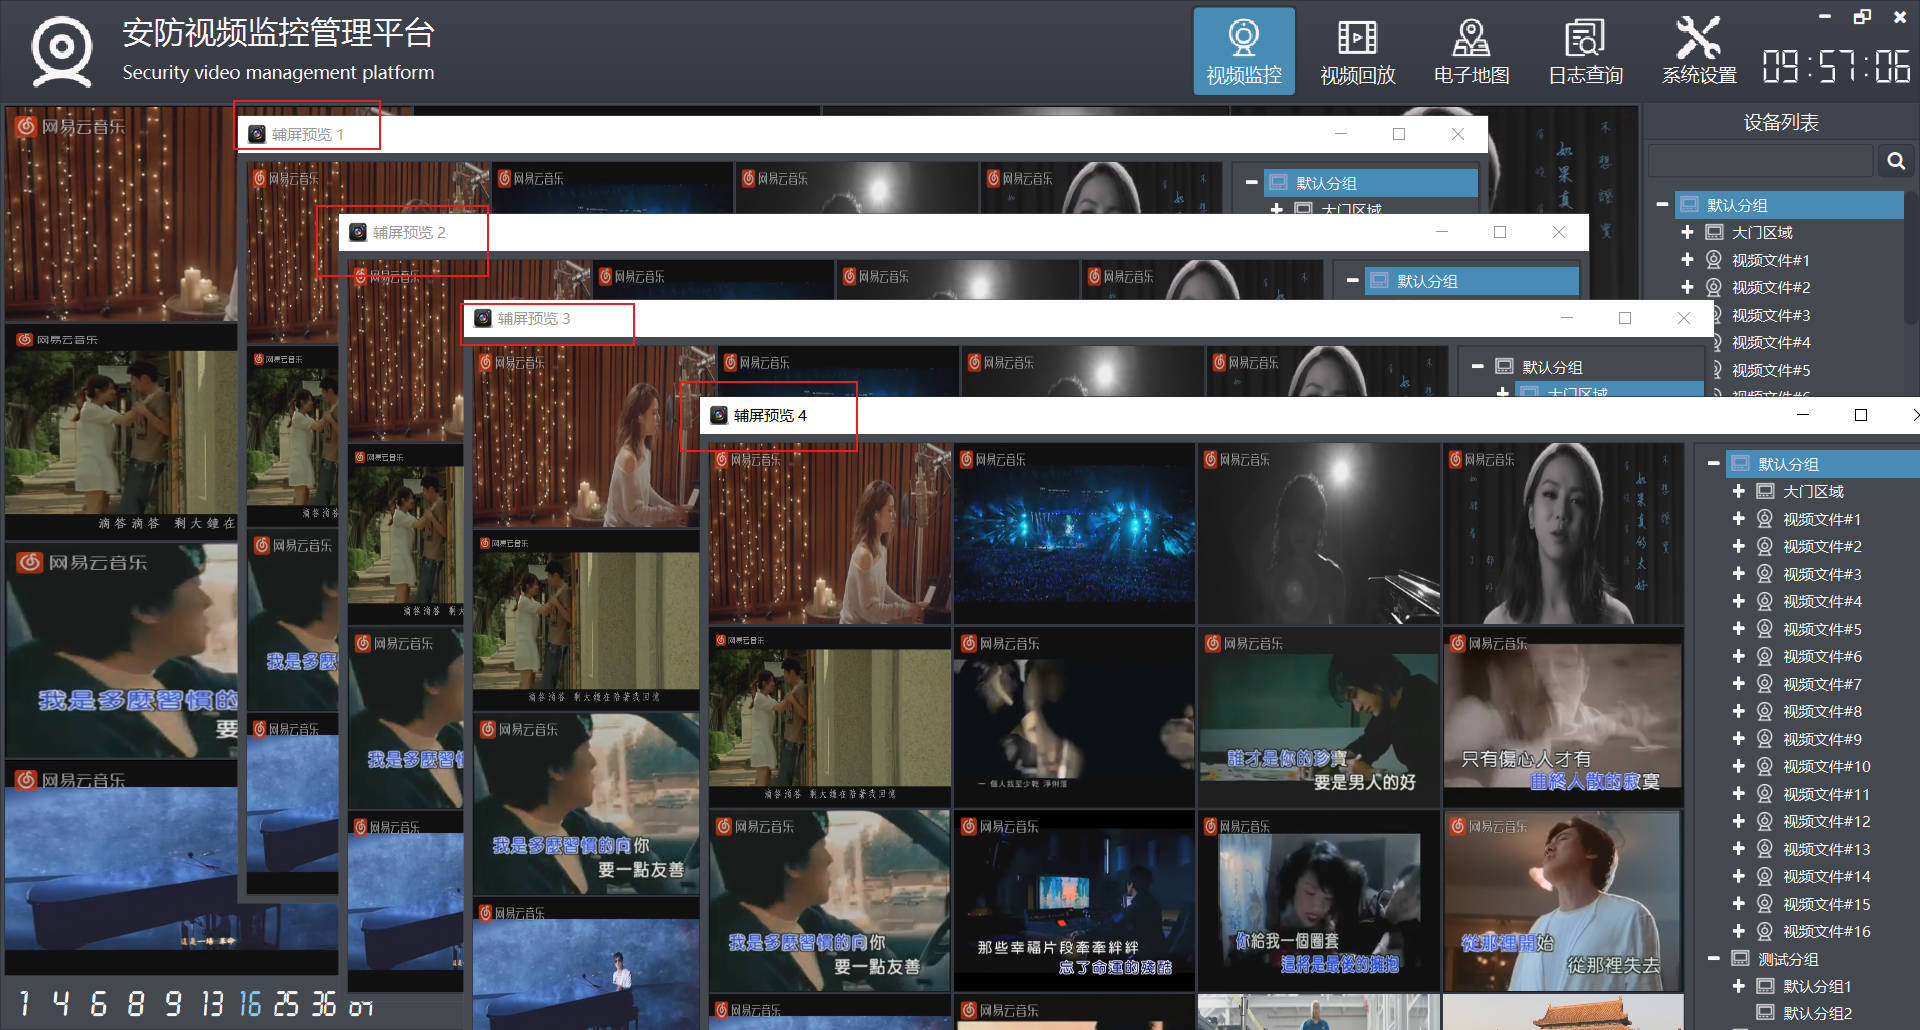Expand 默认分组1 in 辅屏预览 4 tree
Image resolution: width=1920 pixels, height=1030 pixels.
click(1738, 986)
